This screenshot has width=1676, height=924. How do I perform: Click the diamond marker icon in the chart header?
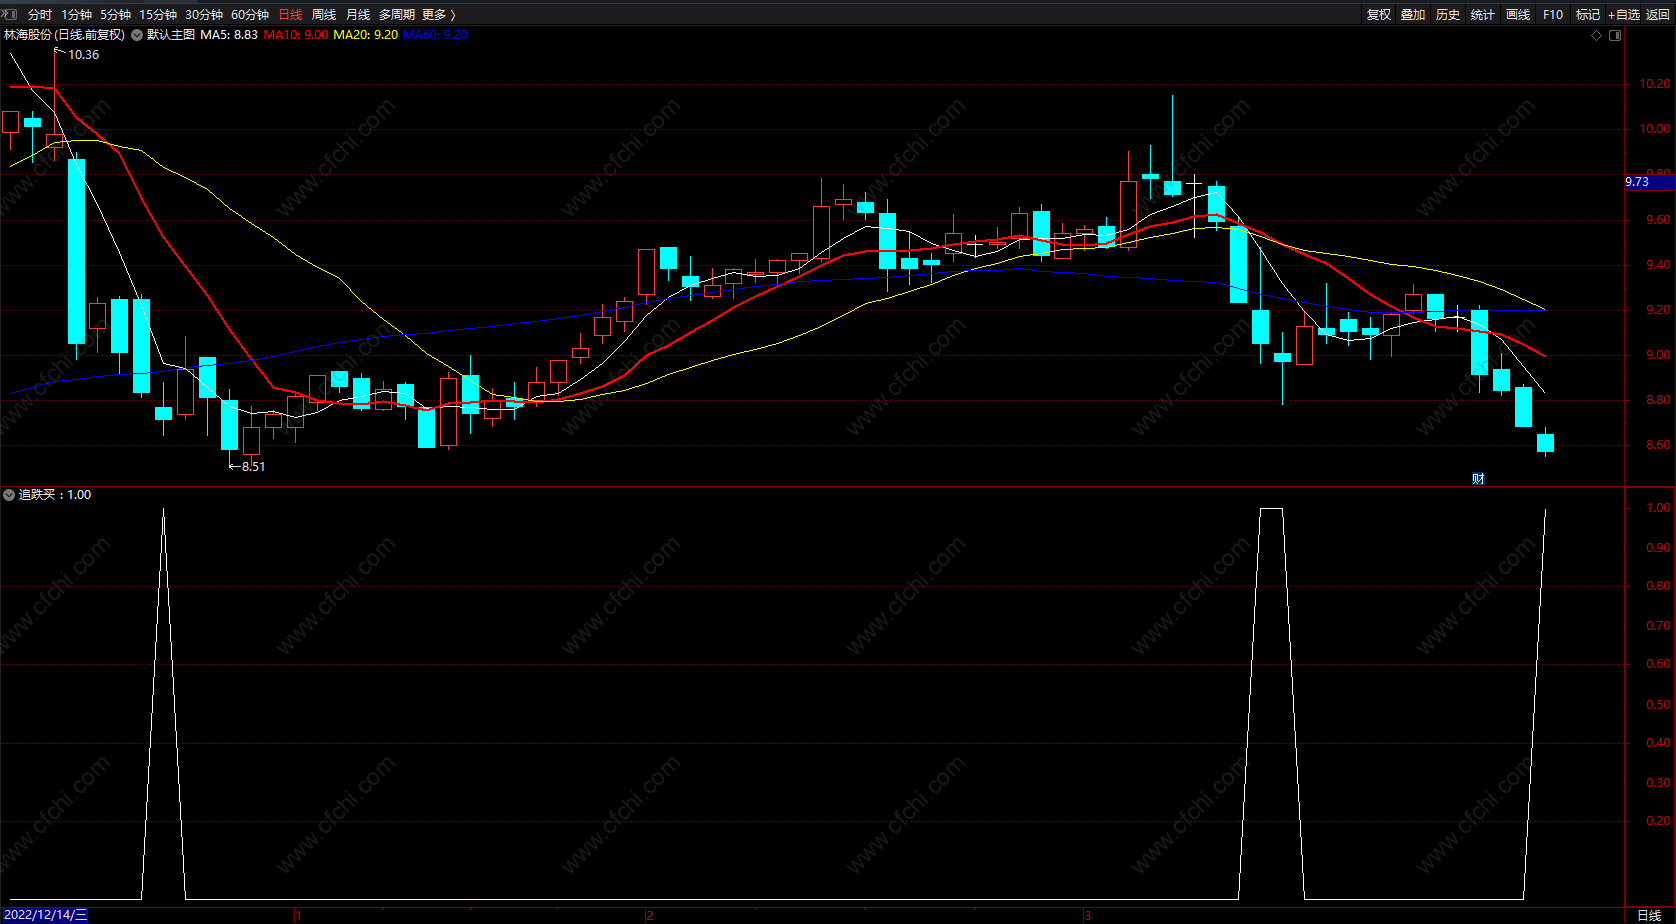1596,35
